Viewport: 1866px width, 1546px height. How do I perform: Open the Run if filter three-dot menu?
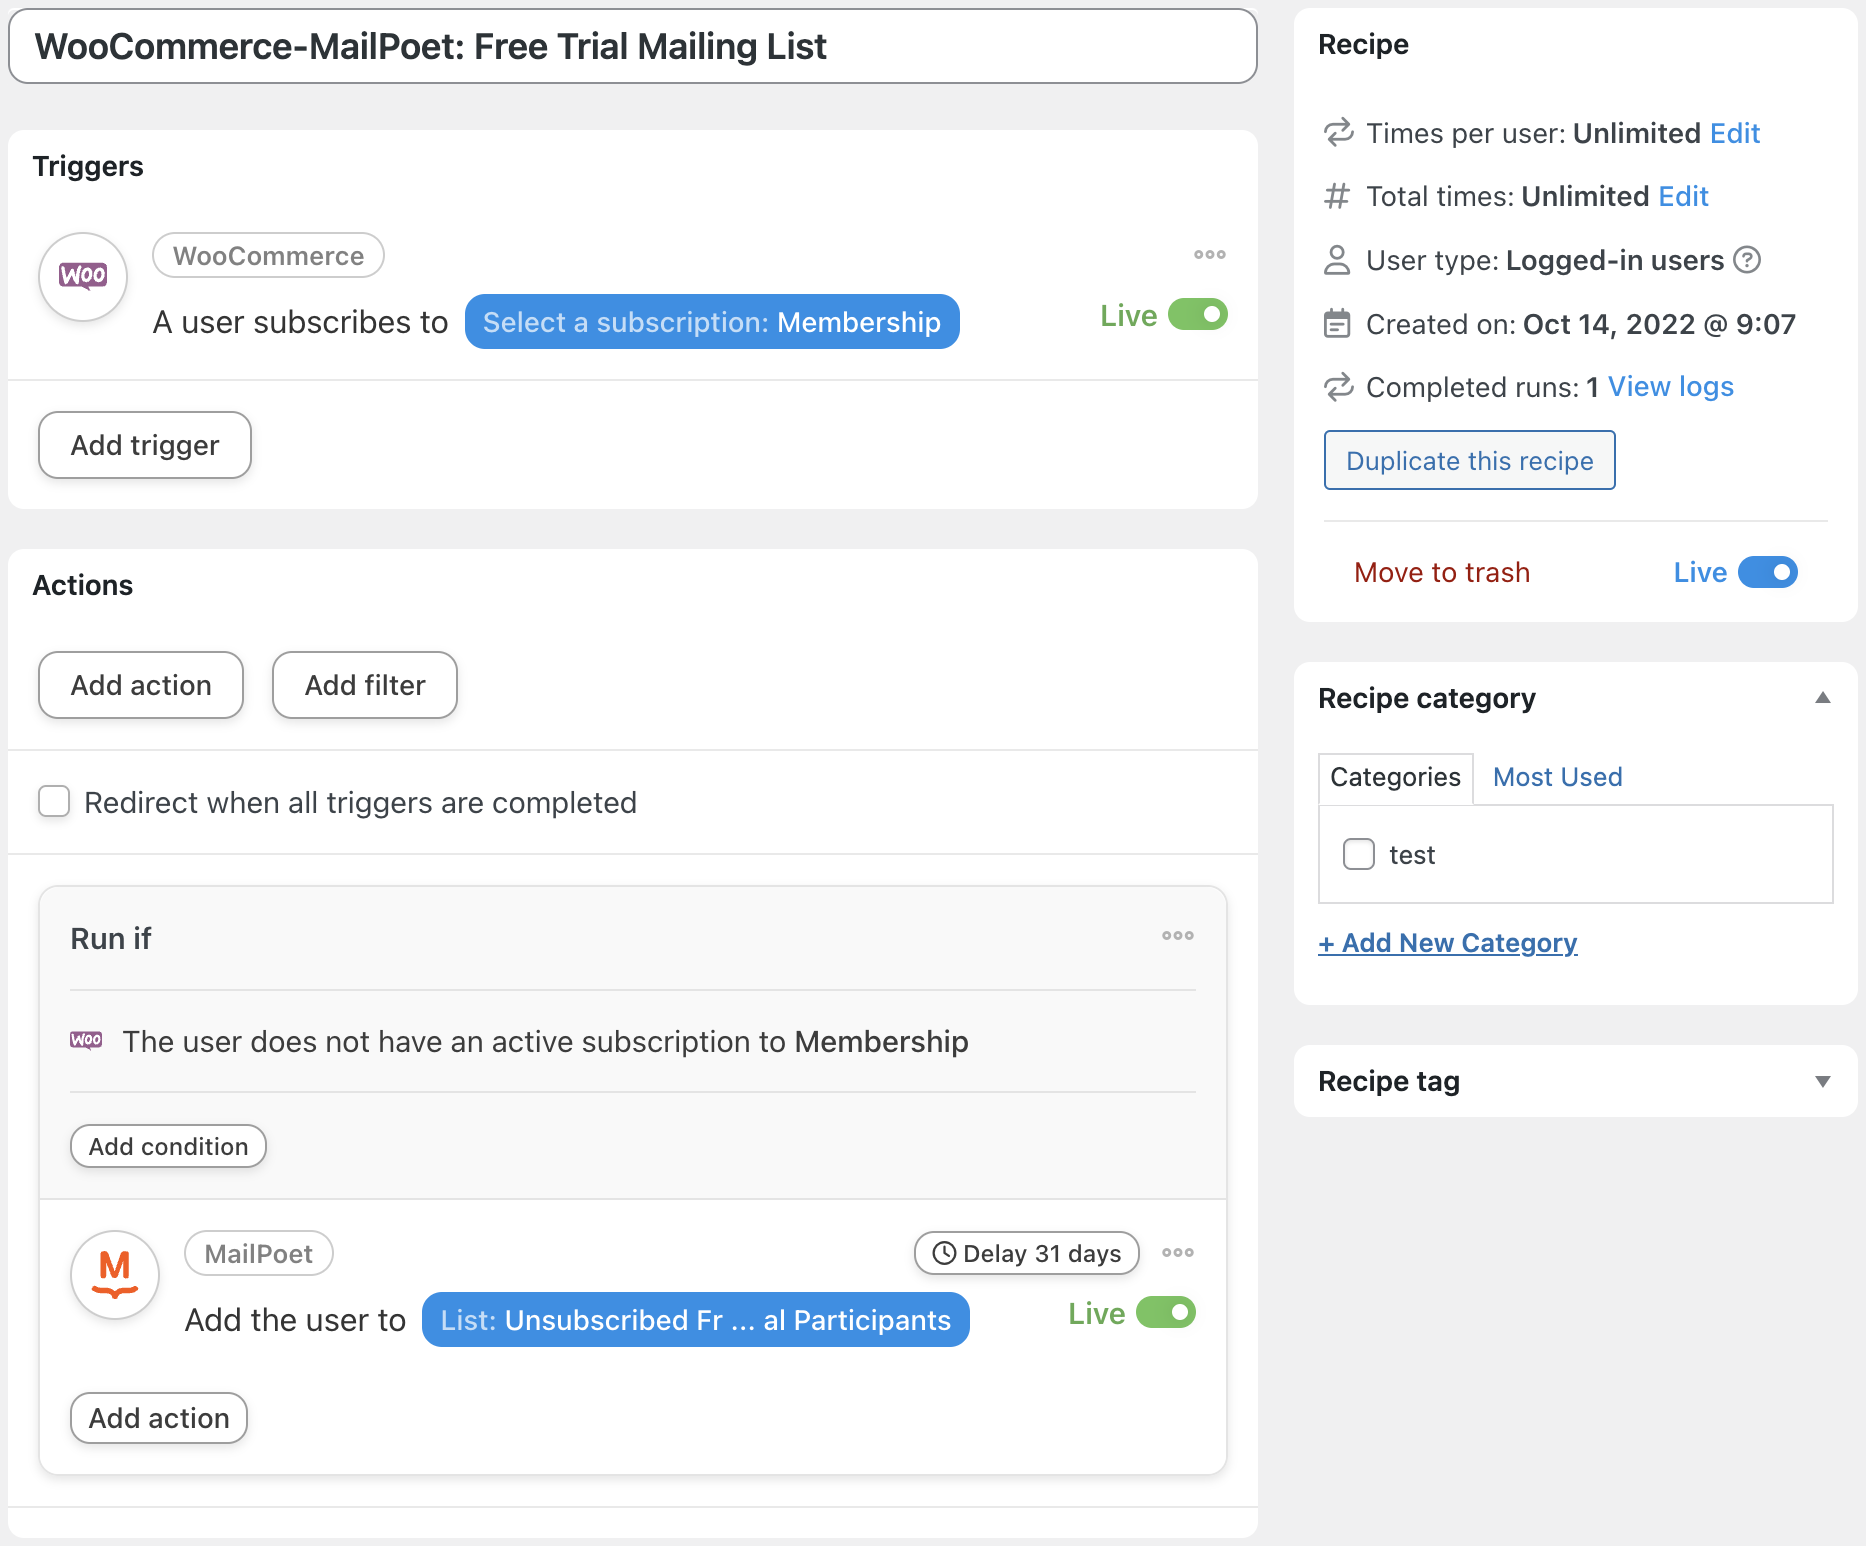[1177, 936]
